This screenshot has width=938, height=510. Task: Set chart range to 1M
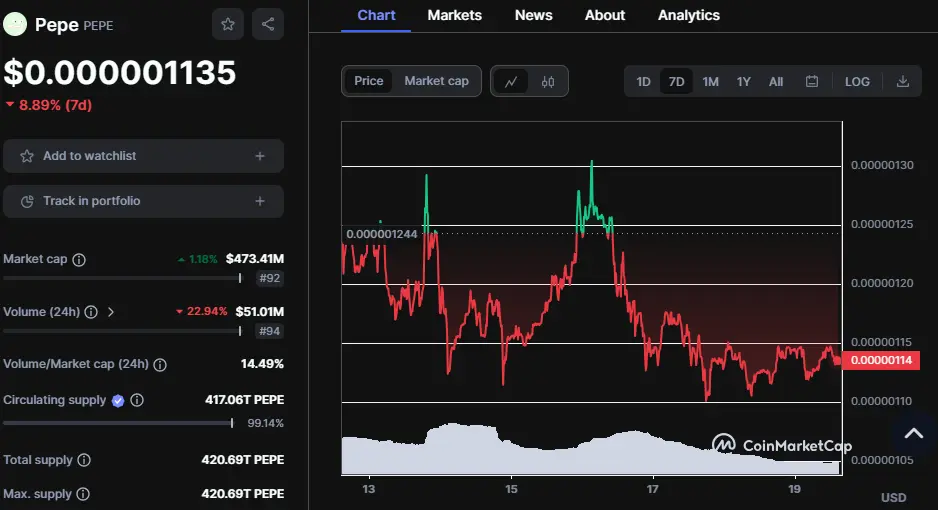(711, 82)
